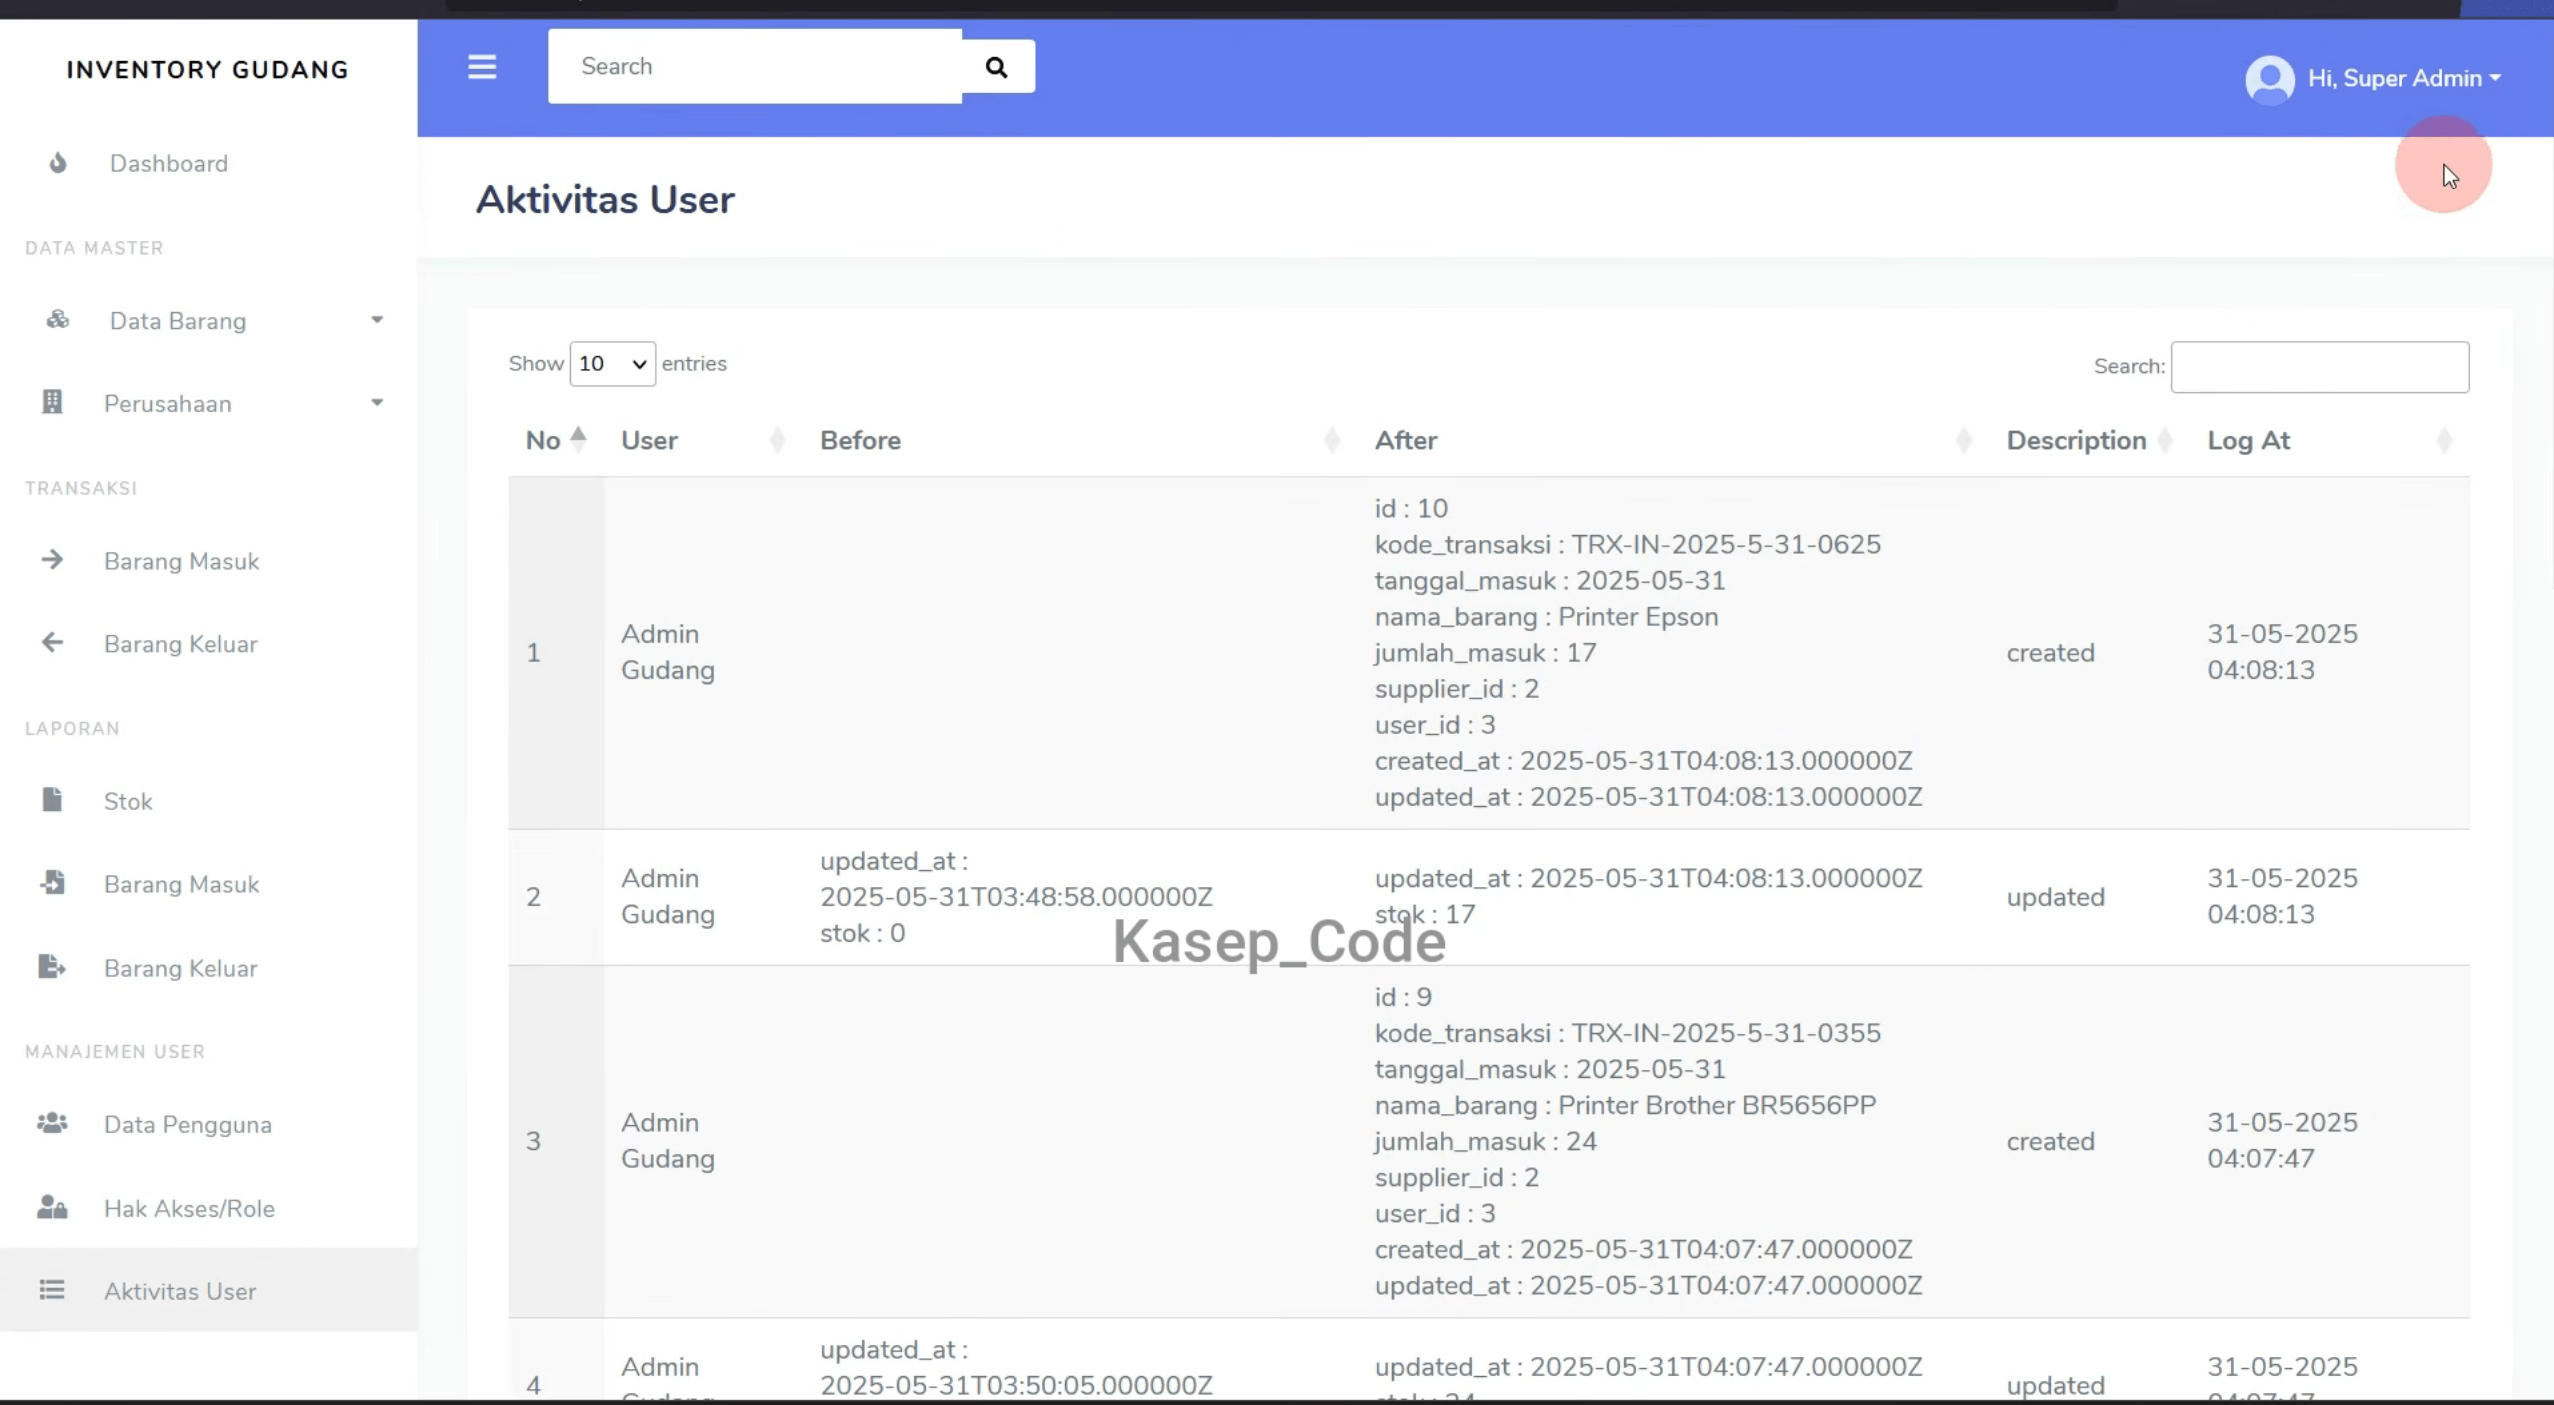Sort table by Before column arrows
The width and height of the screenshot is (2554, 1405).
[x=1331, y=440]
